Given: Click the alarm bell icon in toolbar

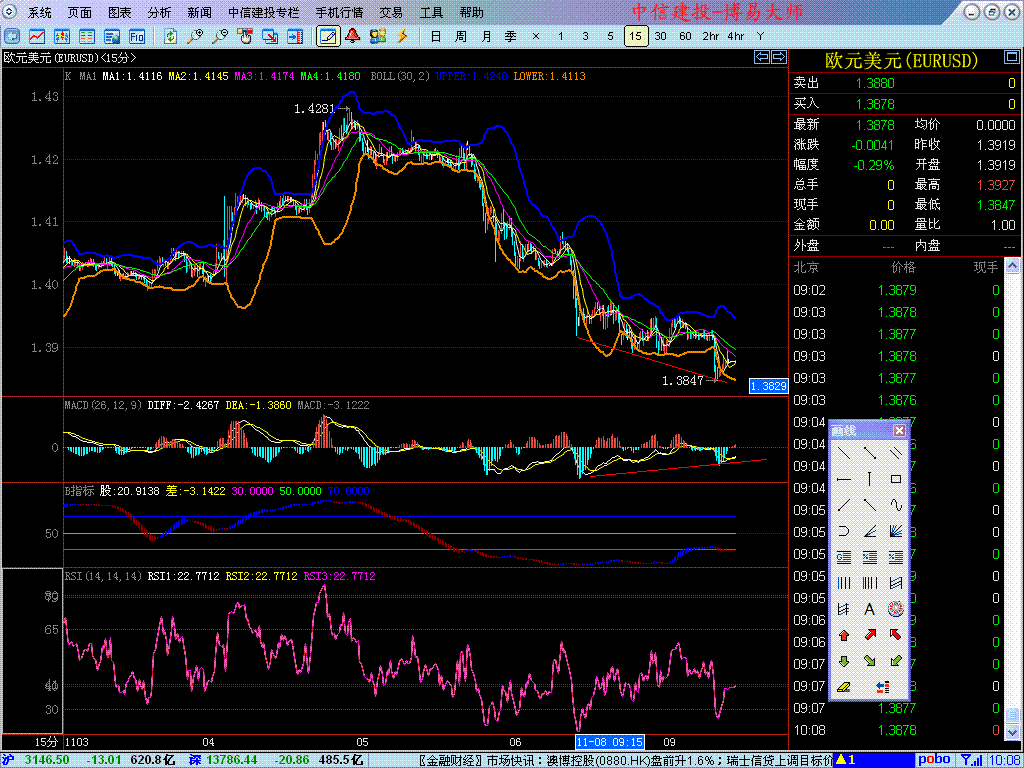Looking at the screenshot, I should pos(352,36).
